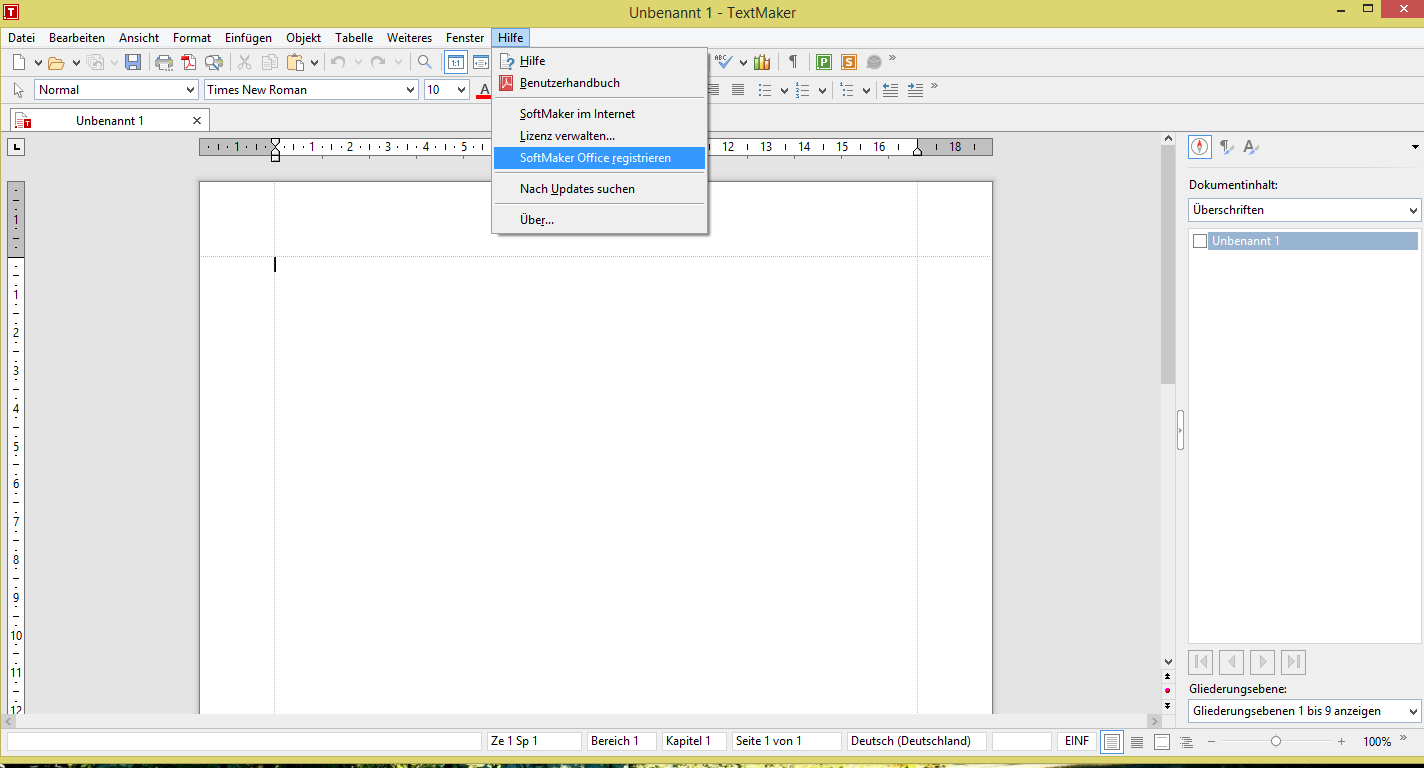Open the thesaurus books icon
Screen dimensions: 1424x768
pos(762,62)
